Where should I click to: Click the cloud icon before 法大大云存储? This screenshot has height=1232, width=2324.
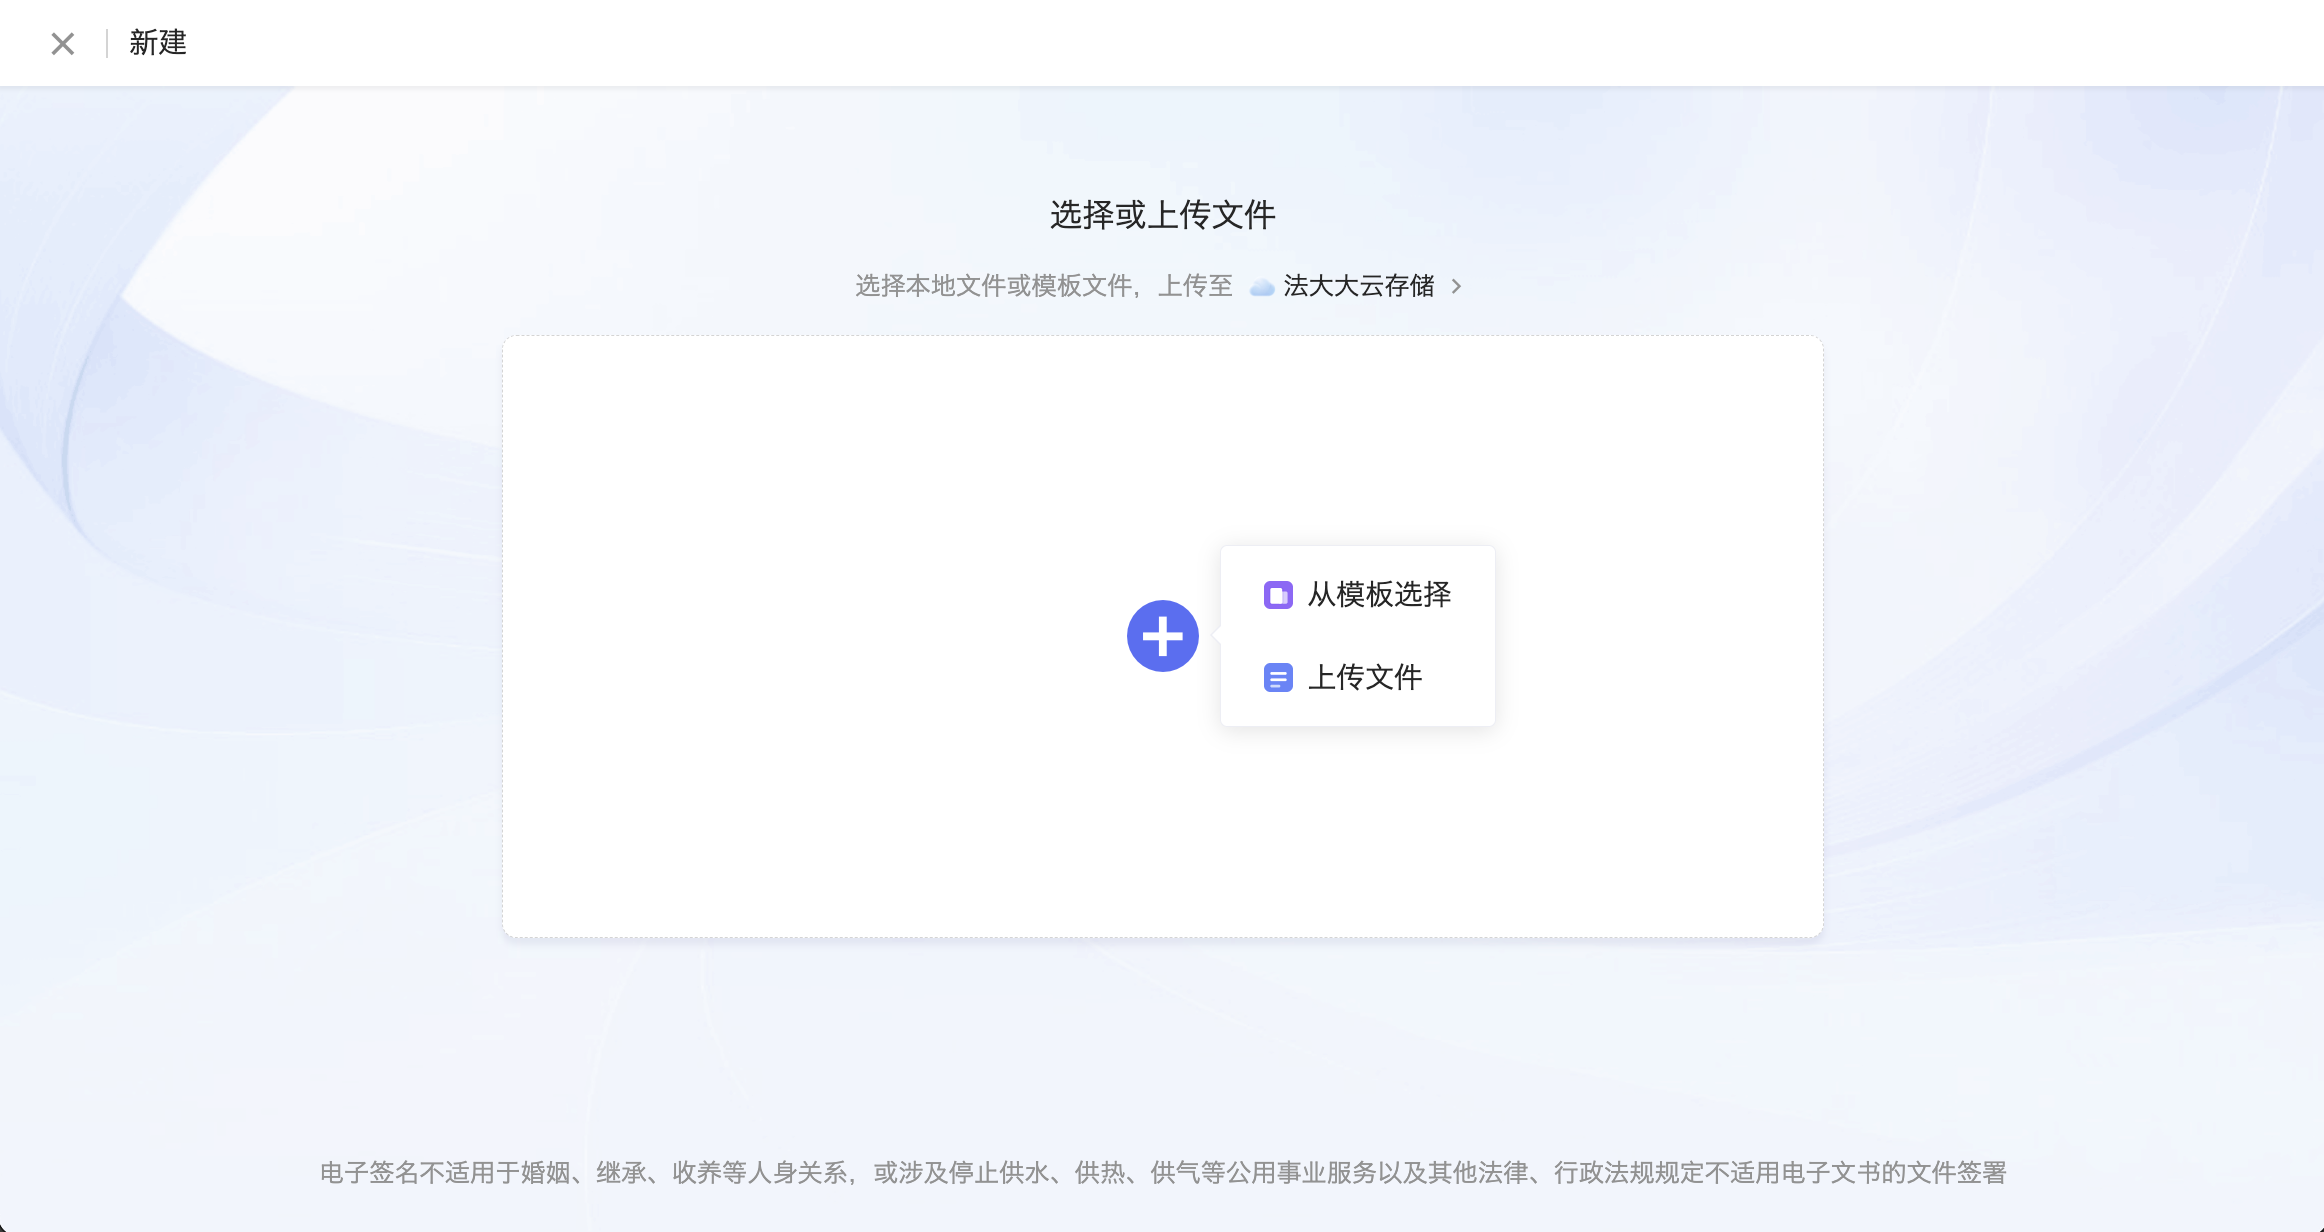coord(1262,287)
